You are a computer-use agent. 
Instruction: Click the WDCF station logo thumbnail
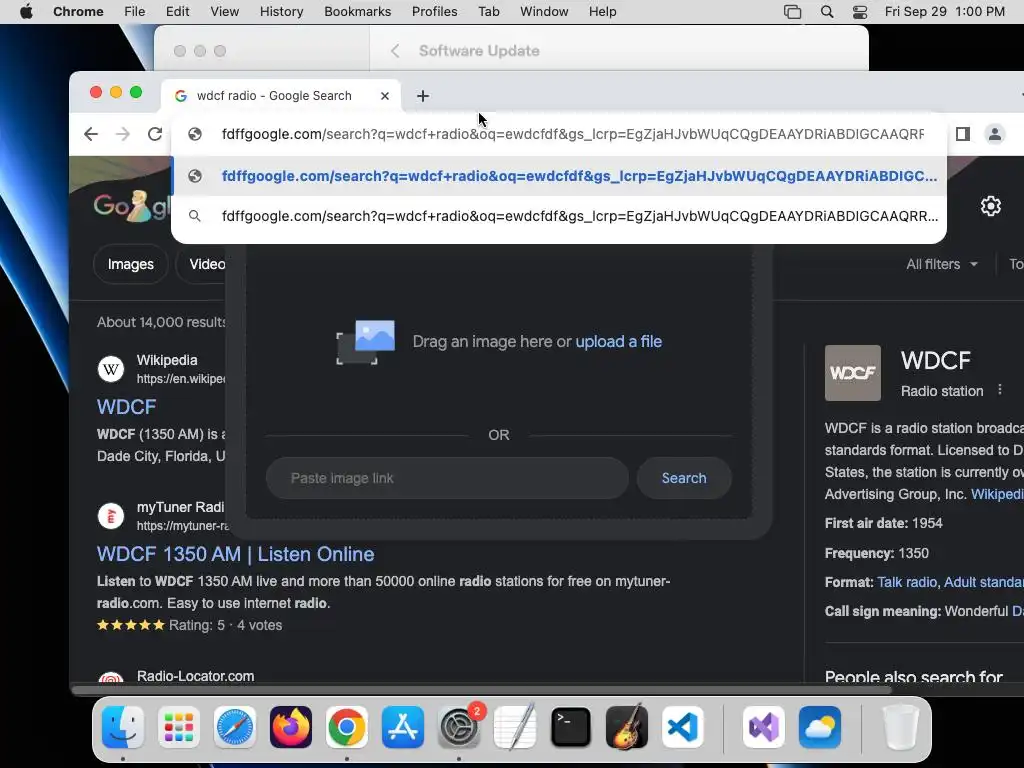point(853,373)
